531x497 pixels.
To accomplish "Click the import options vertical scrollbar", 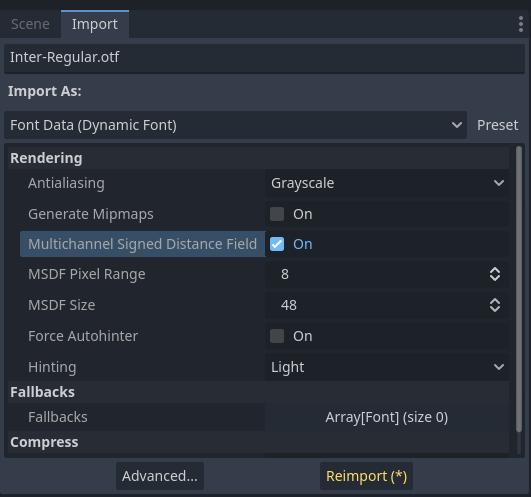I will pos(519,289).
